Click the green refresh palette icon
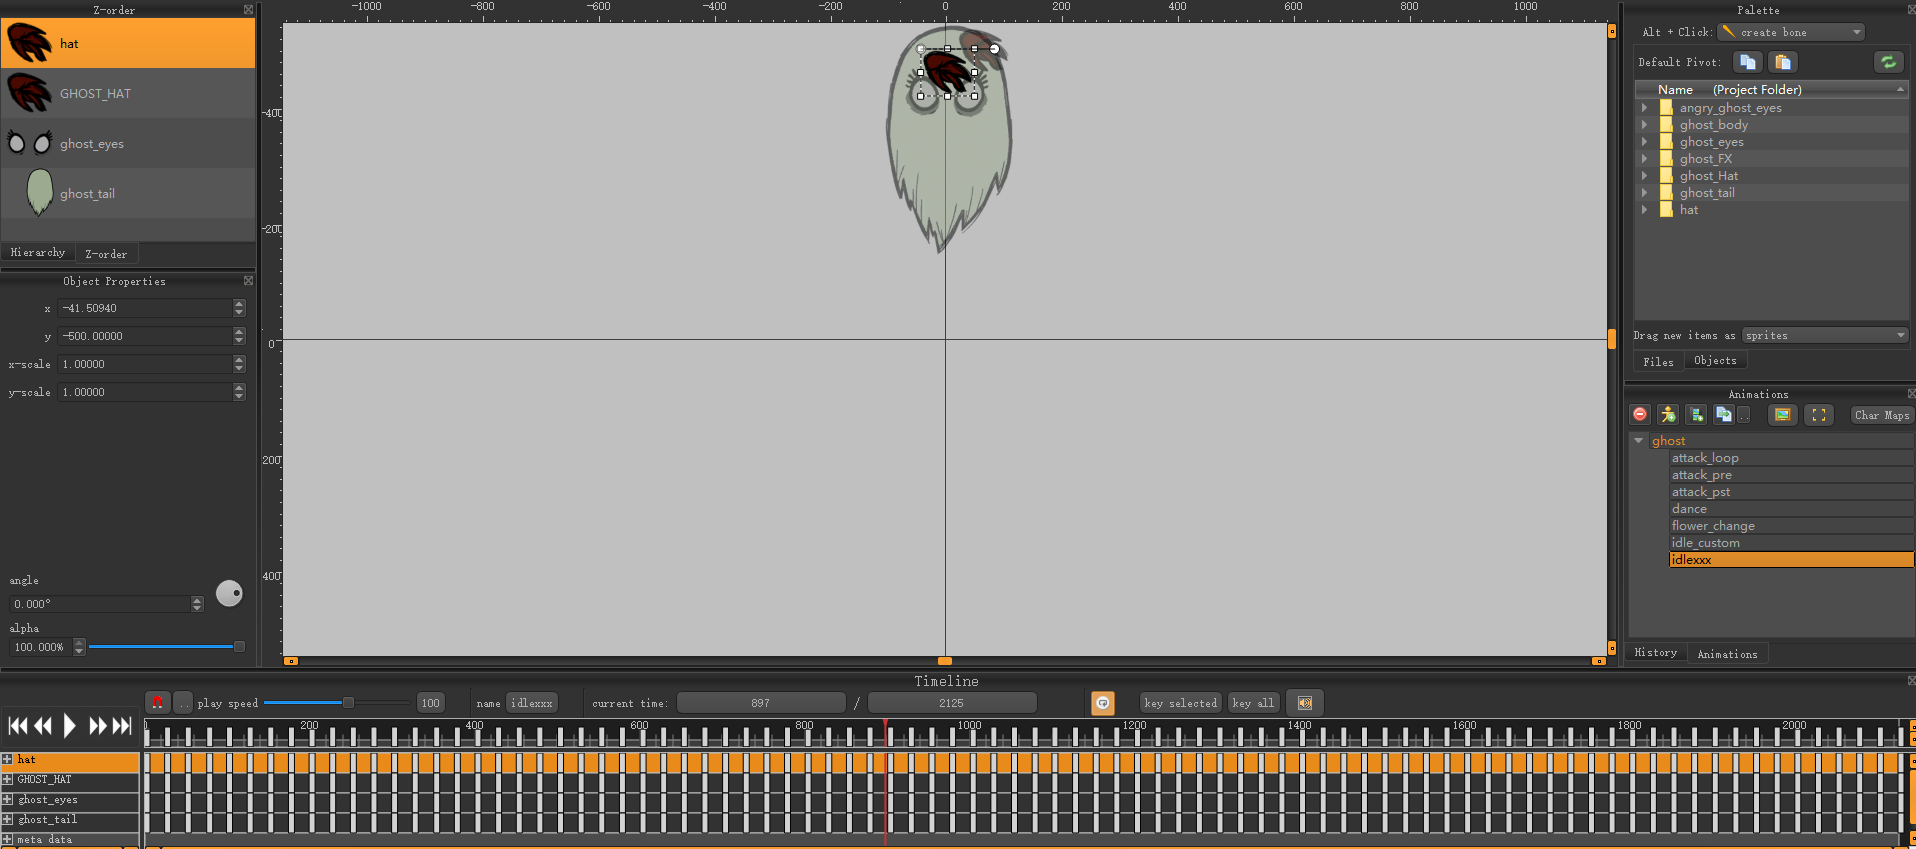1916x849 pixels. point(1888,62)
